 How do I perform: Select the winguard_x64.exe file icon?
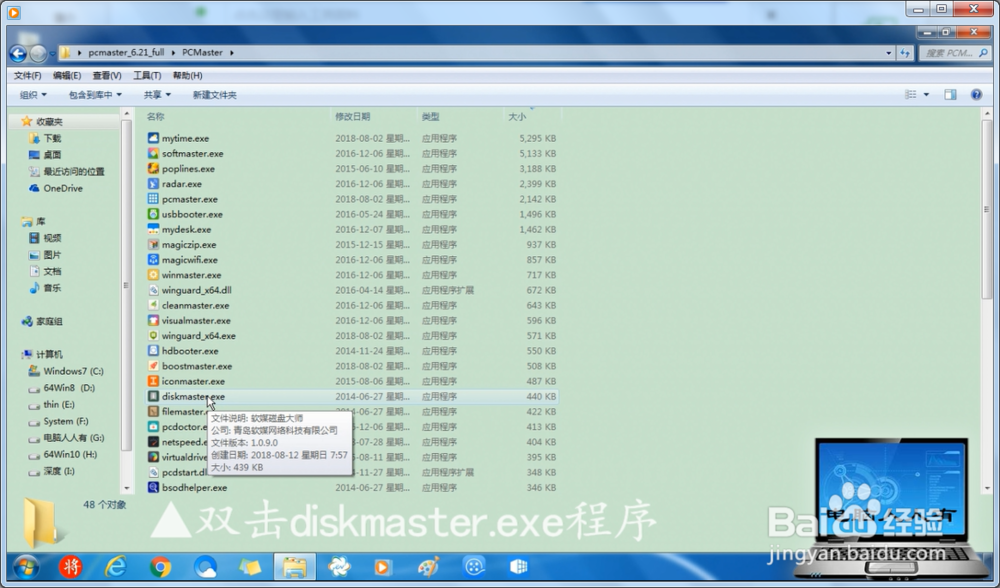pyautogui.click(x=153, y=335)
